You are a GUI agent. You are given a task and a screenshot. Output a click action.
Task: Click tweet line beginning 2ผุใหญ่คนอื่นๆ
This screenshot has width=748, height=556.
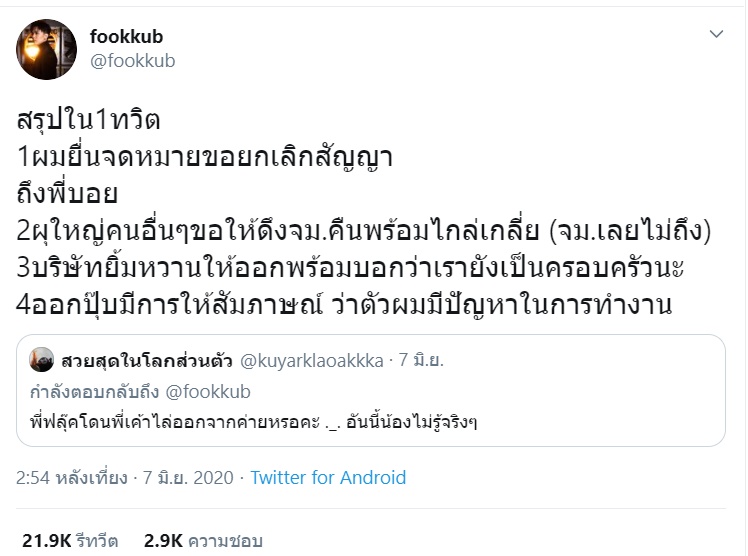click(x=363, y=232)
